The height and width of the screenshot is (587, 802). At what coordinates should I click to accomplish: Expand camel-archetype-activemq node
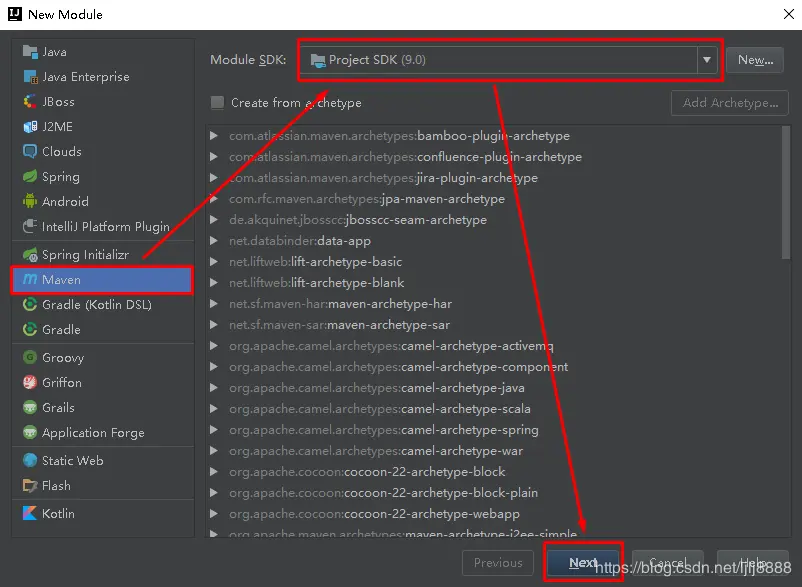point(214,346)
